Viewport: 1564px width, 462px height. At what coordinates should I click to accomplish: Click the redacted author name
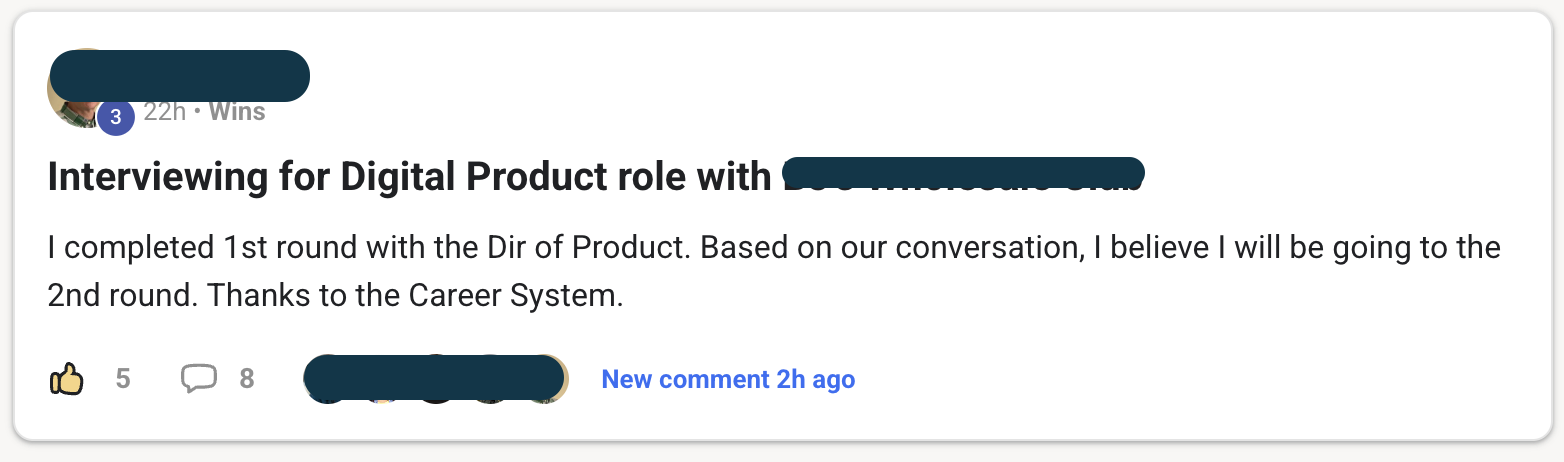click(180, 75)
